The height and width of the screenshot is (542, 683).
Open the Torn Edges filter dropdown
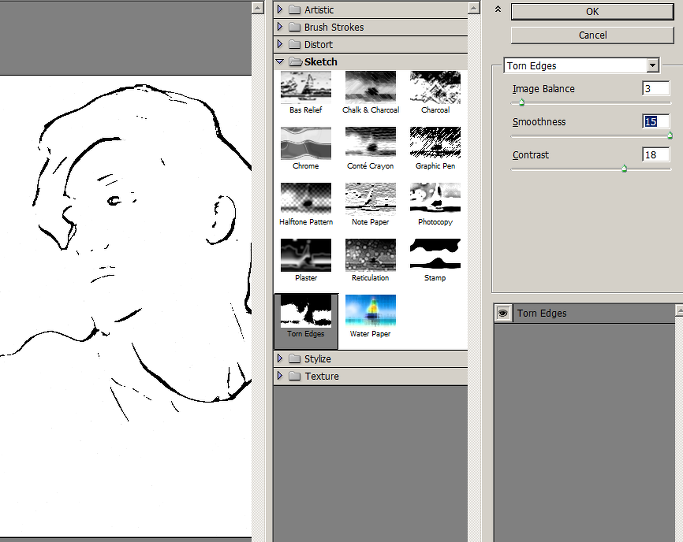pyautogui.click(x=652, y=66)
